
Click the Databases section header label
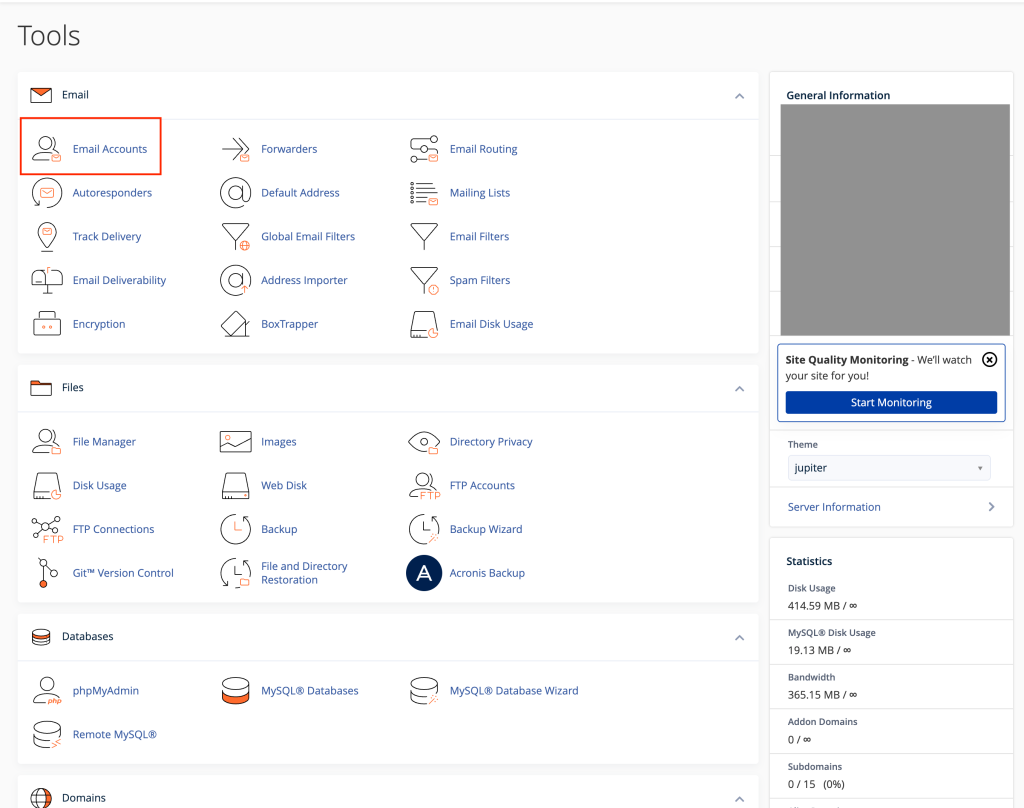[x=88, y=636]
